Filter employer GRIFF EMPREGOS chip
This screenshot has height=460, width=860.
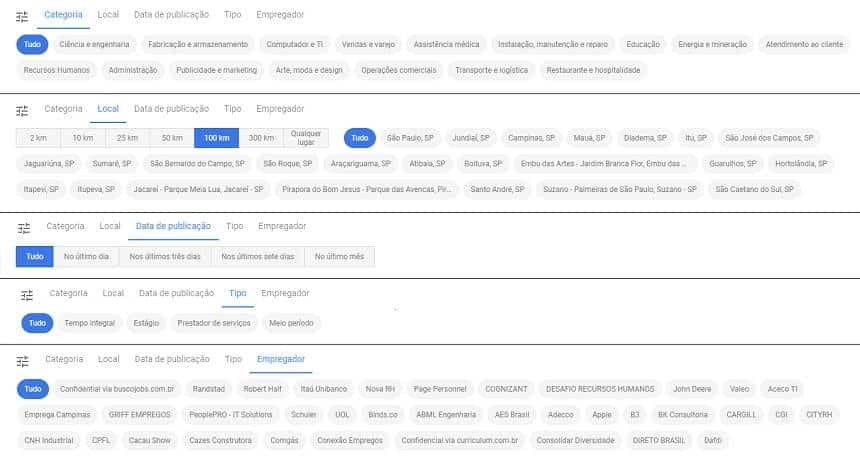pos(140,415)
